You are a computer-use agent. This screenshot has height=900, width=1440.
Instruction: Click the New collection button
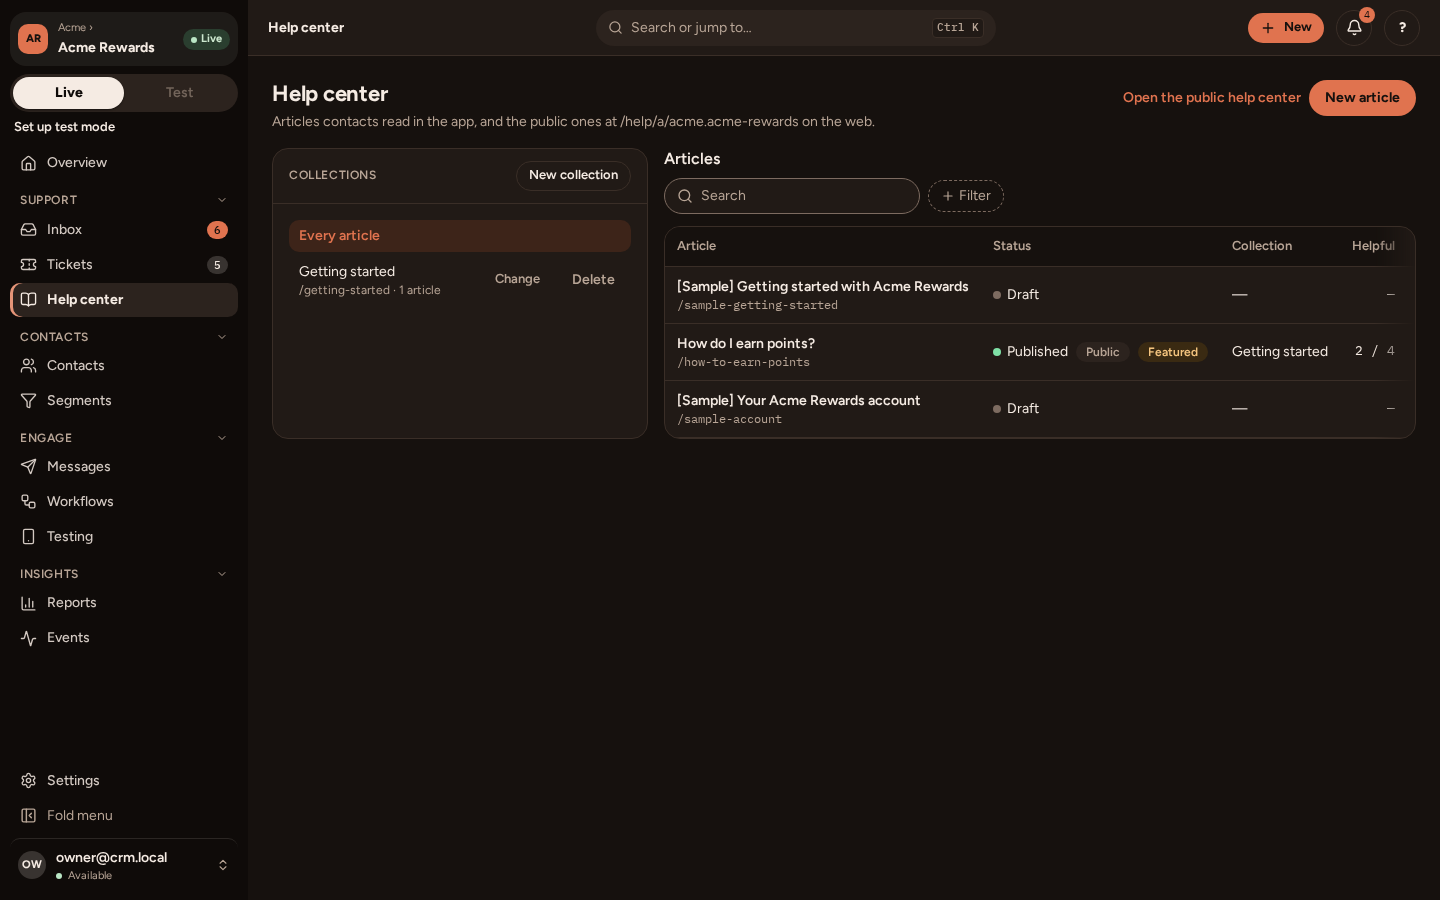point(573,175)
